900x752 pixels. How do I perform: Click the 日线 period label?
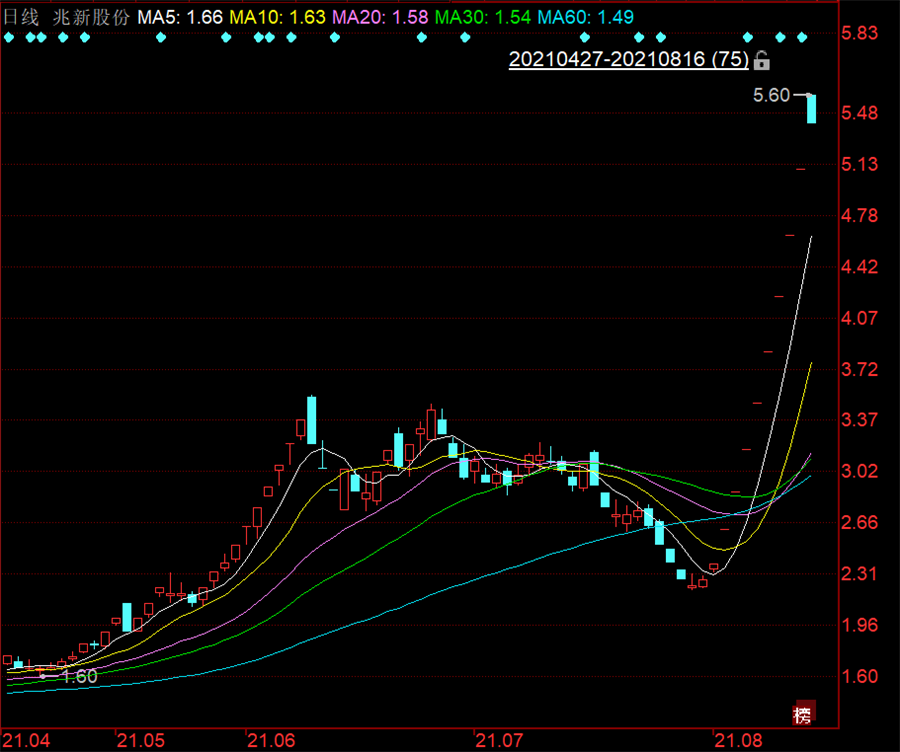[21, 17]
